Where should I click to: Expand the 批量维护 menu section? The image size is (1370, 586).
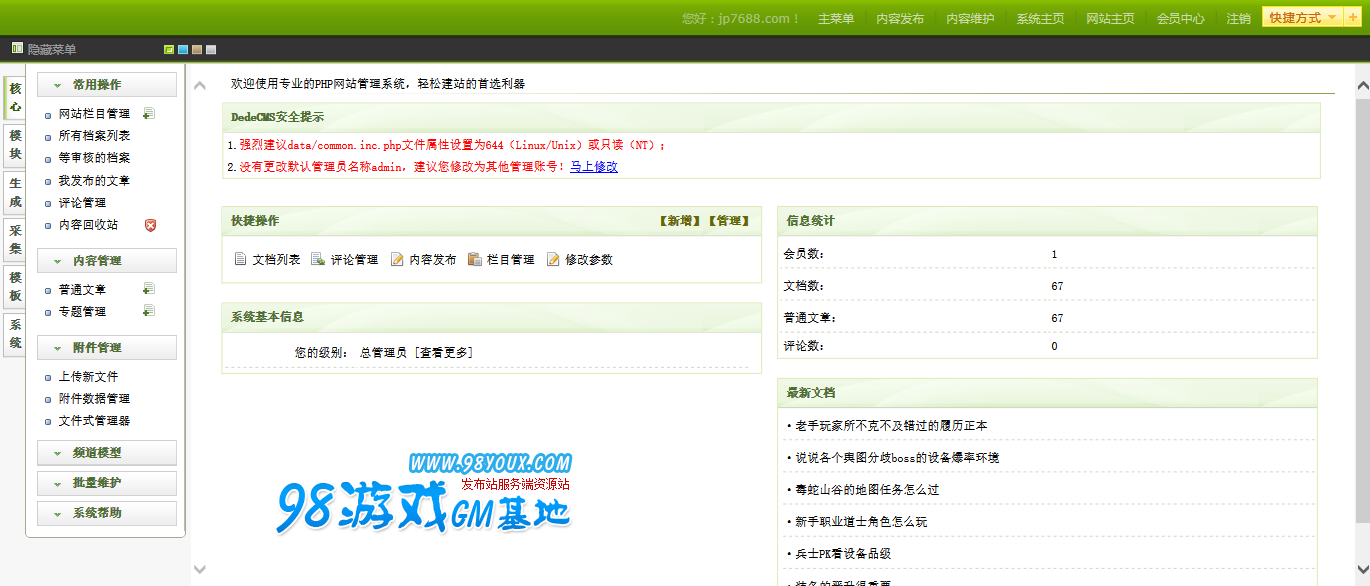[x=107, y=482]
